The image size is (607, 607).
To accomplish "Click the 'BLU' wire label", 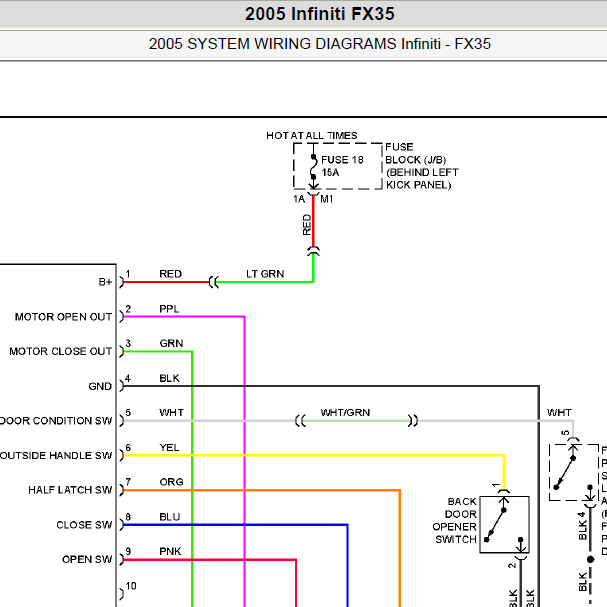I will [x=170, y=516].
